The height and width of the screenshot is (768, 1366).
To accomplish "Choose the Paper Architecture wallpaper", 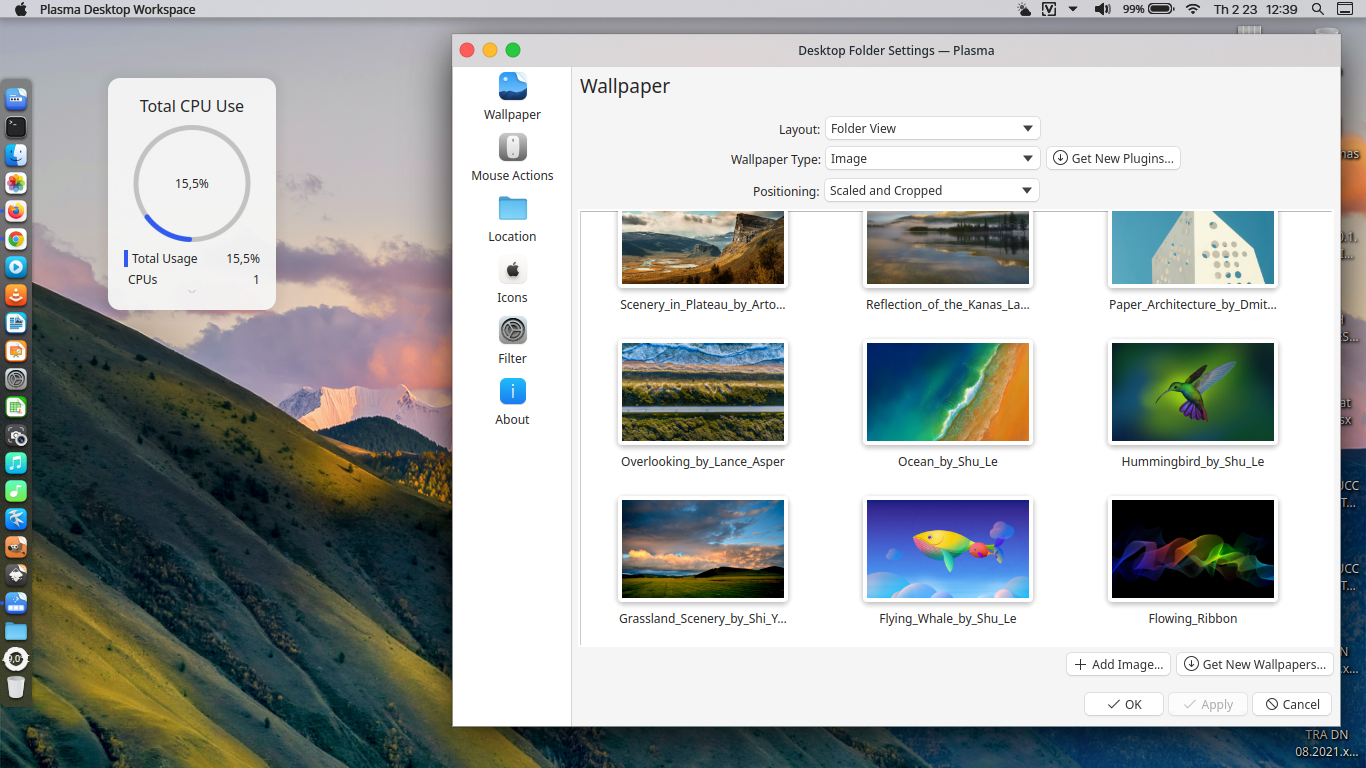I will [x=1193, y=248].
